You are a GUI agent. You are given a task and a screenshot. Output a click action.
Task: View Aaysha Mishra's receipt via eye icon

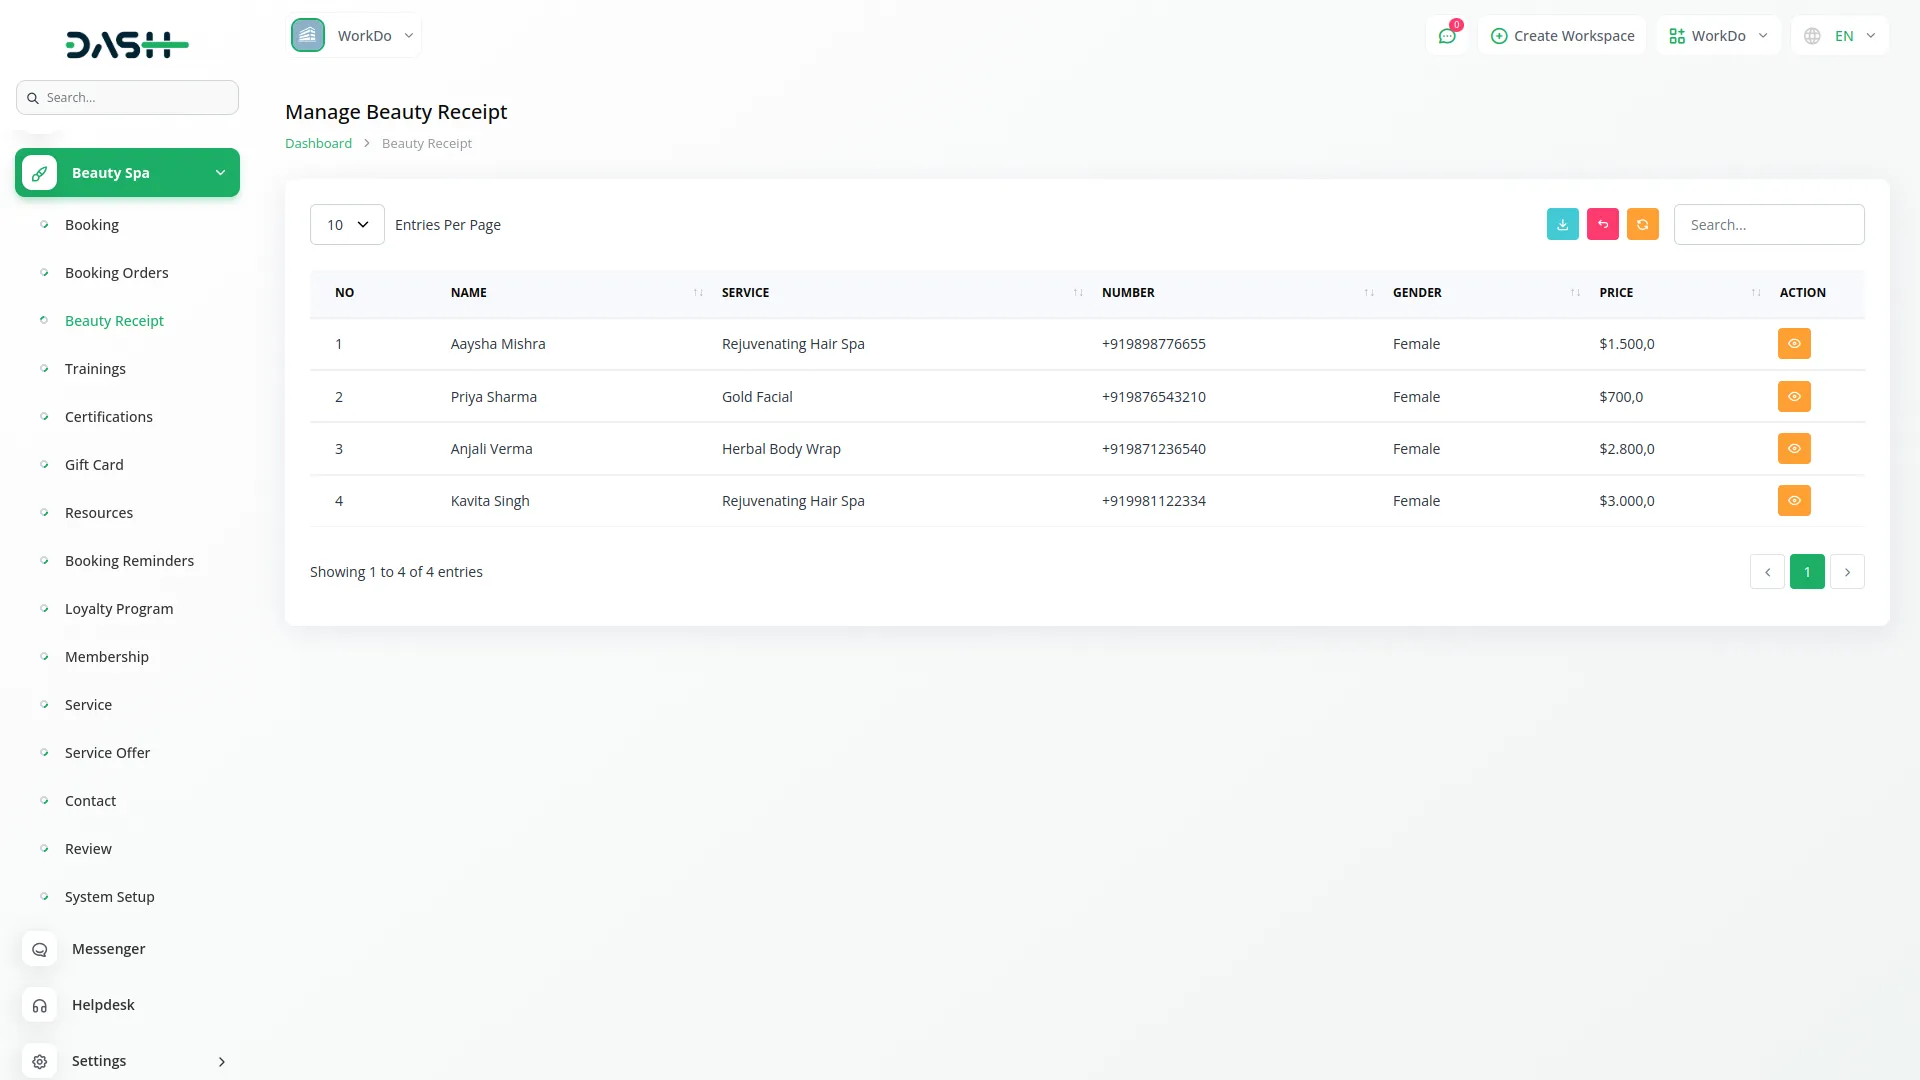[x=1794, y=344]
